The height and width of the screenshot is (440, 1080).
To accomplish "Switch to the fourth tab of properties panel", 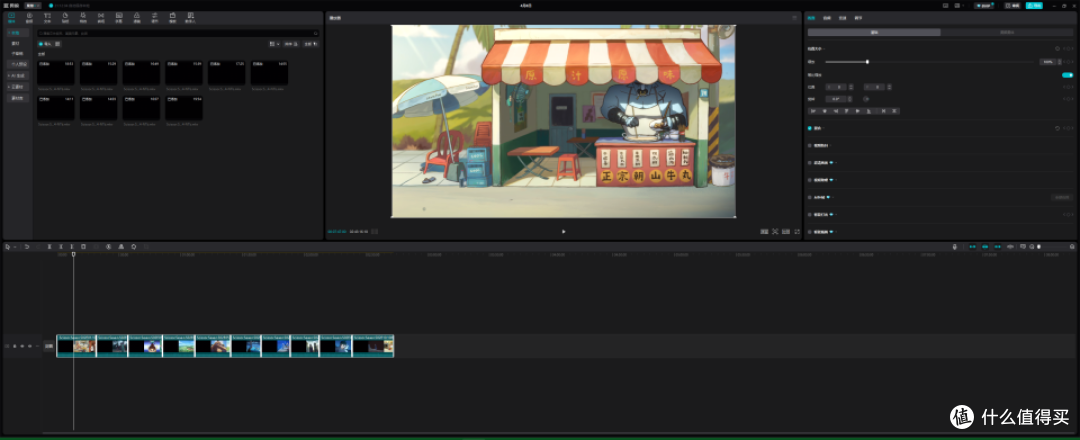I will 858,17.
